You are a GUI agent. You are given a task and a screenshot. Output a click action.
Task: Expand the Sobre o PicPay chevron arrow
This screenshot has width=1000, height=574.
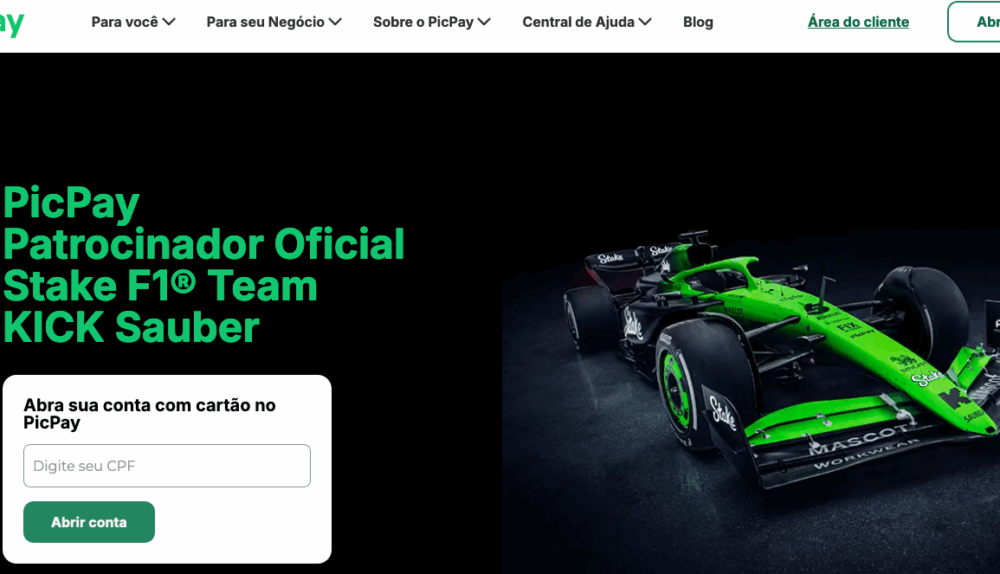(485, 22)
